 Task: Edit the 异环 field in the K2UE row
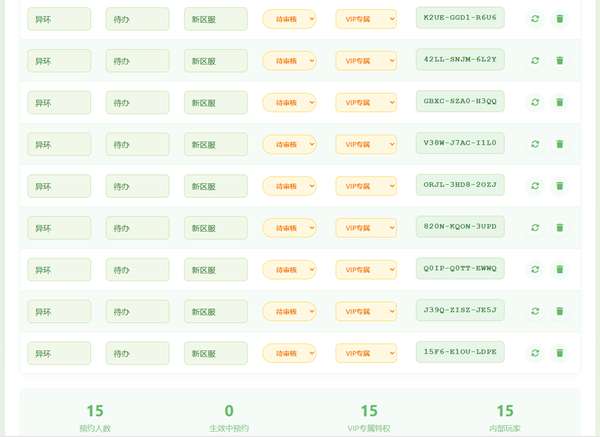coord(59,19)
